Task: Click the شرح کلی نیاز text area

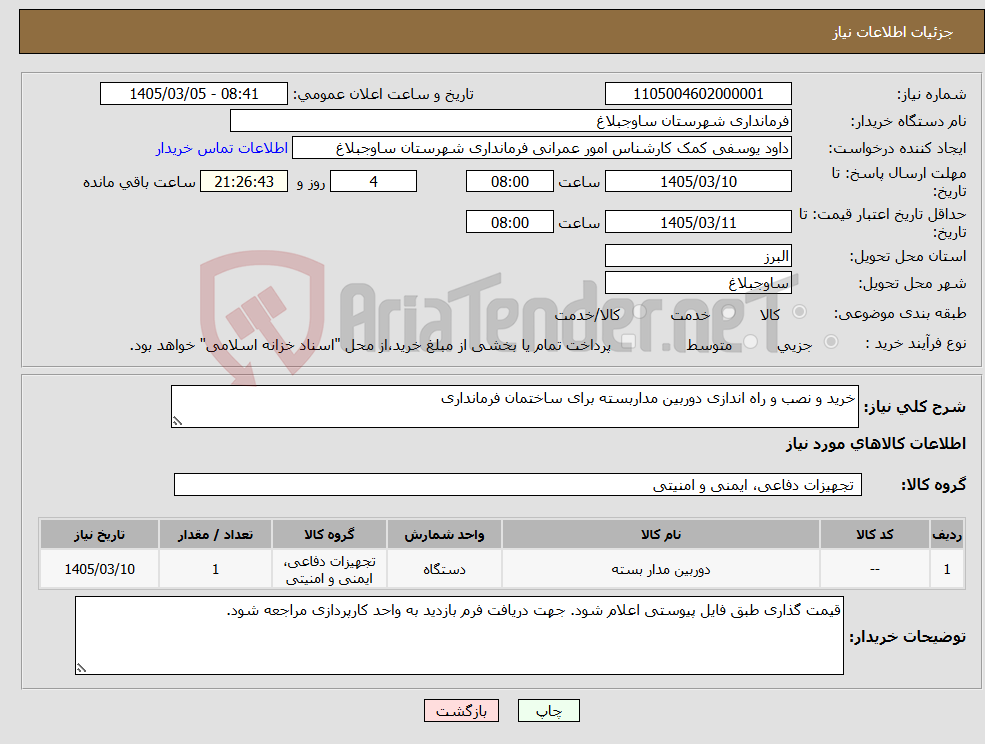Action: (x=514, y=407)
